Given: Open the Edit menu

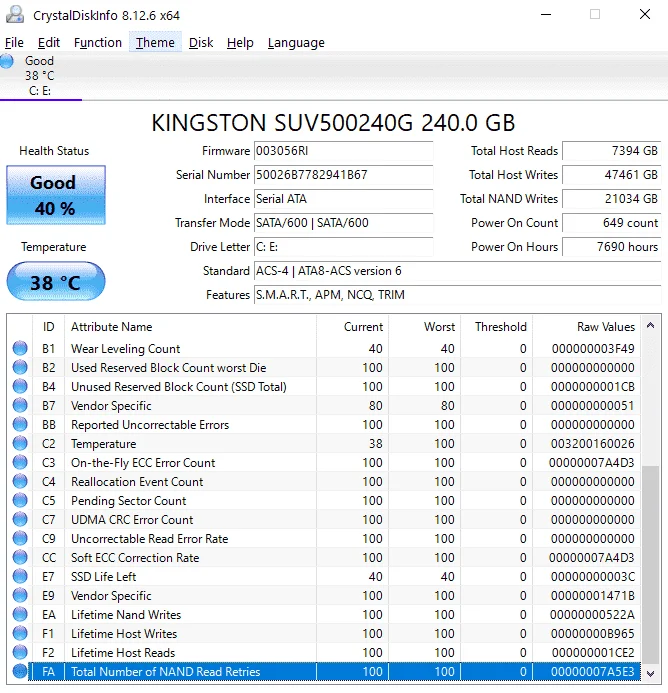Looking at the screenshot, I should coord(49,42).
